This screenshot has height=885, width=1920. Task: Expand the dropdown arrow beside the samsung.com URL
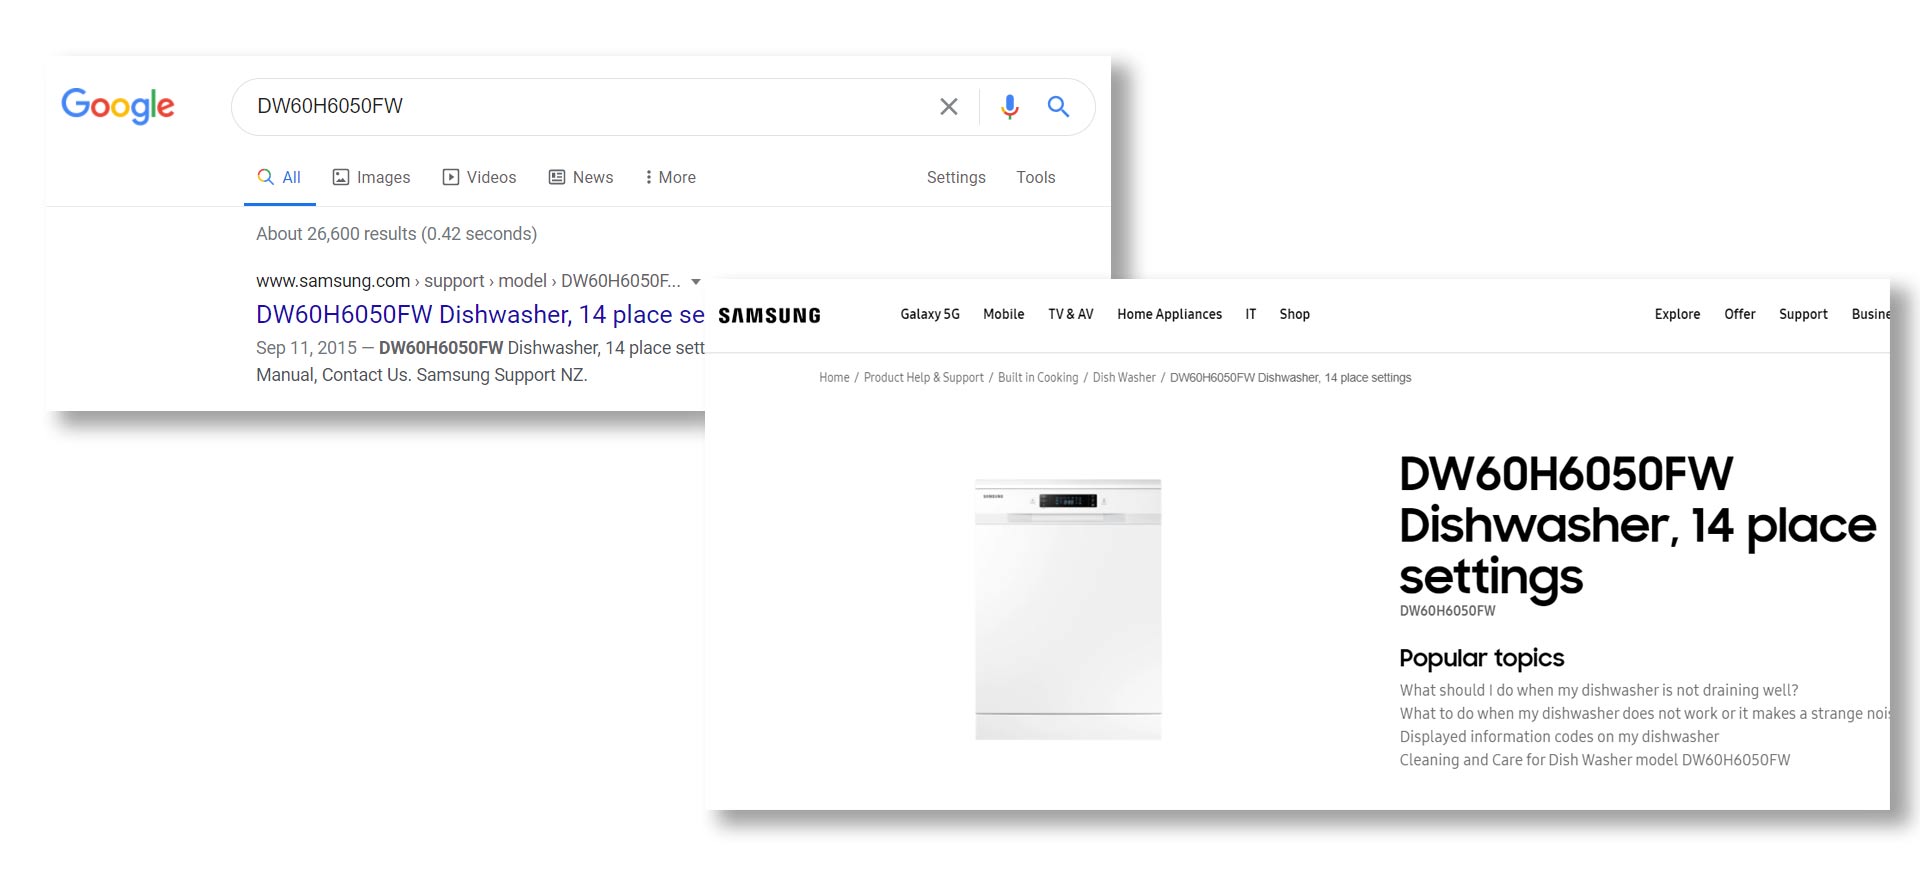point(696,282)
